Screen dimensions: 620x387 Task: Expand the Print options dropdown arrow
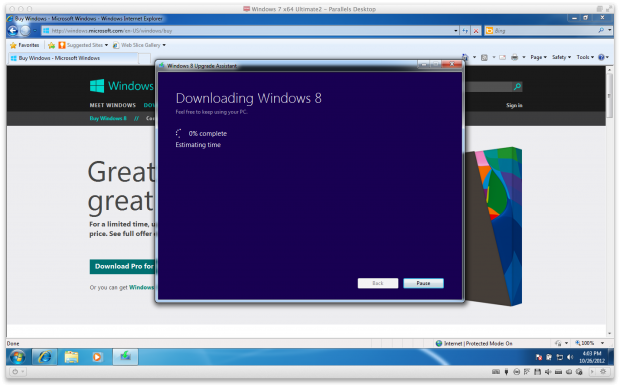[x=524, y=57]
